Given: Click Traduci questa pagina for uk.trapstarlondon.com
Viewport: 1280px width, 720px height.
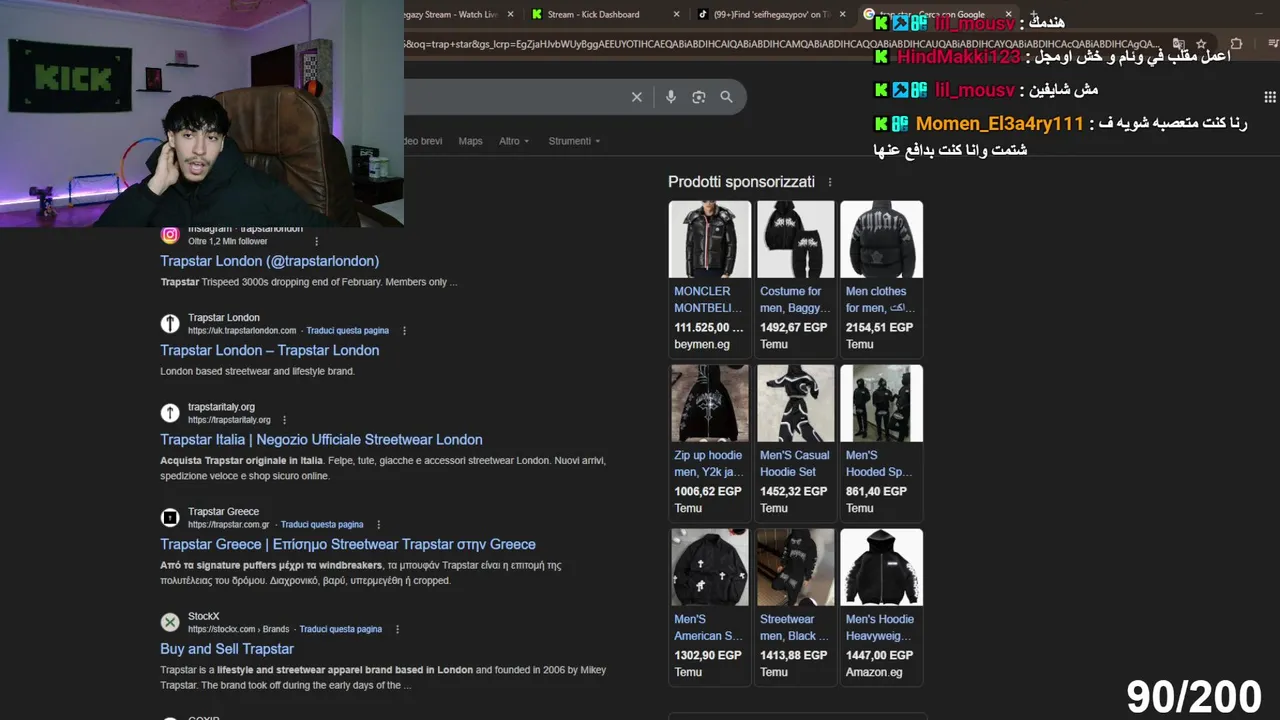Looking at the screenshot, I should (347, 331).
